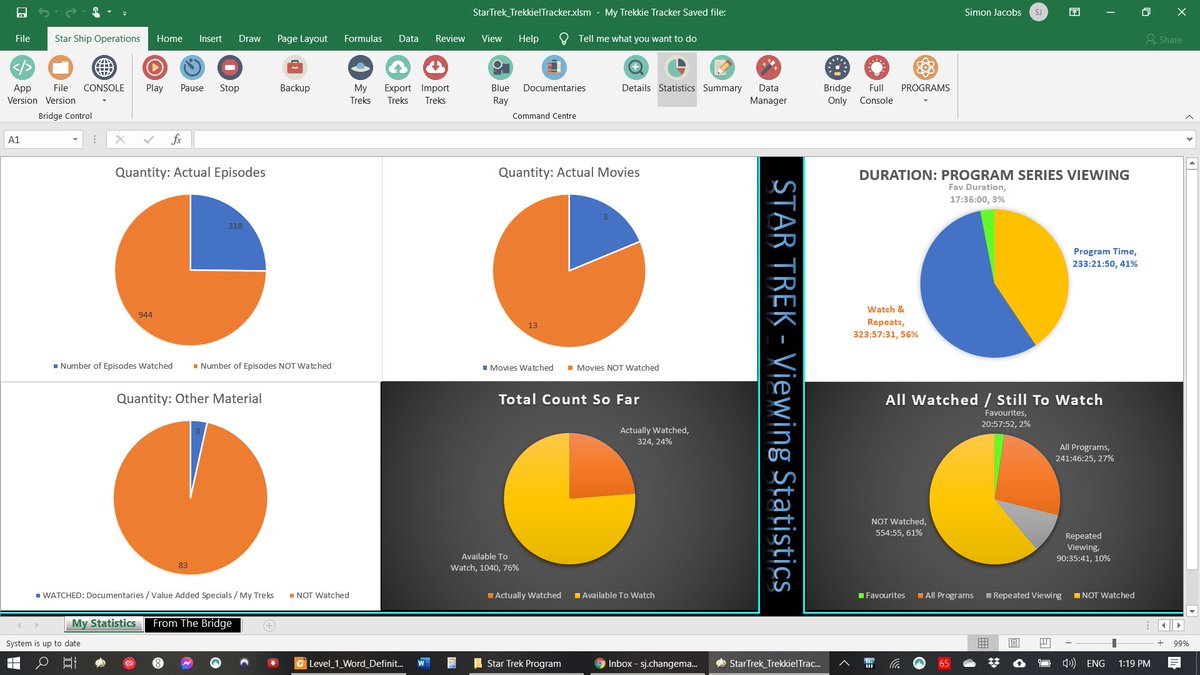Open the Documentaries section
The image size is (1200, 675).
click(x=554, y=75)
